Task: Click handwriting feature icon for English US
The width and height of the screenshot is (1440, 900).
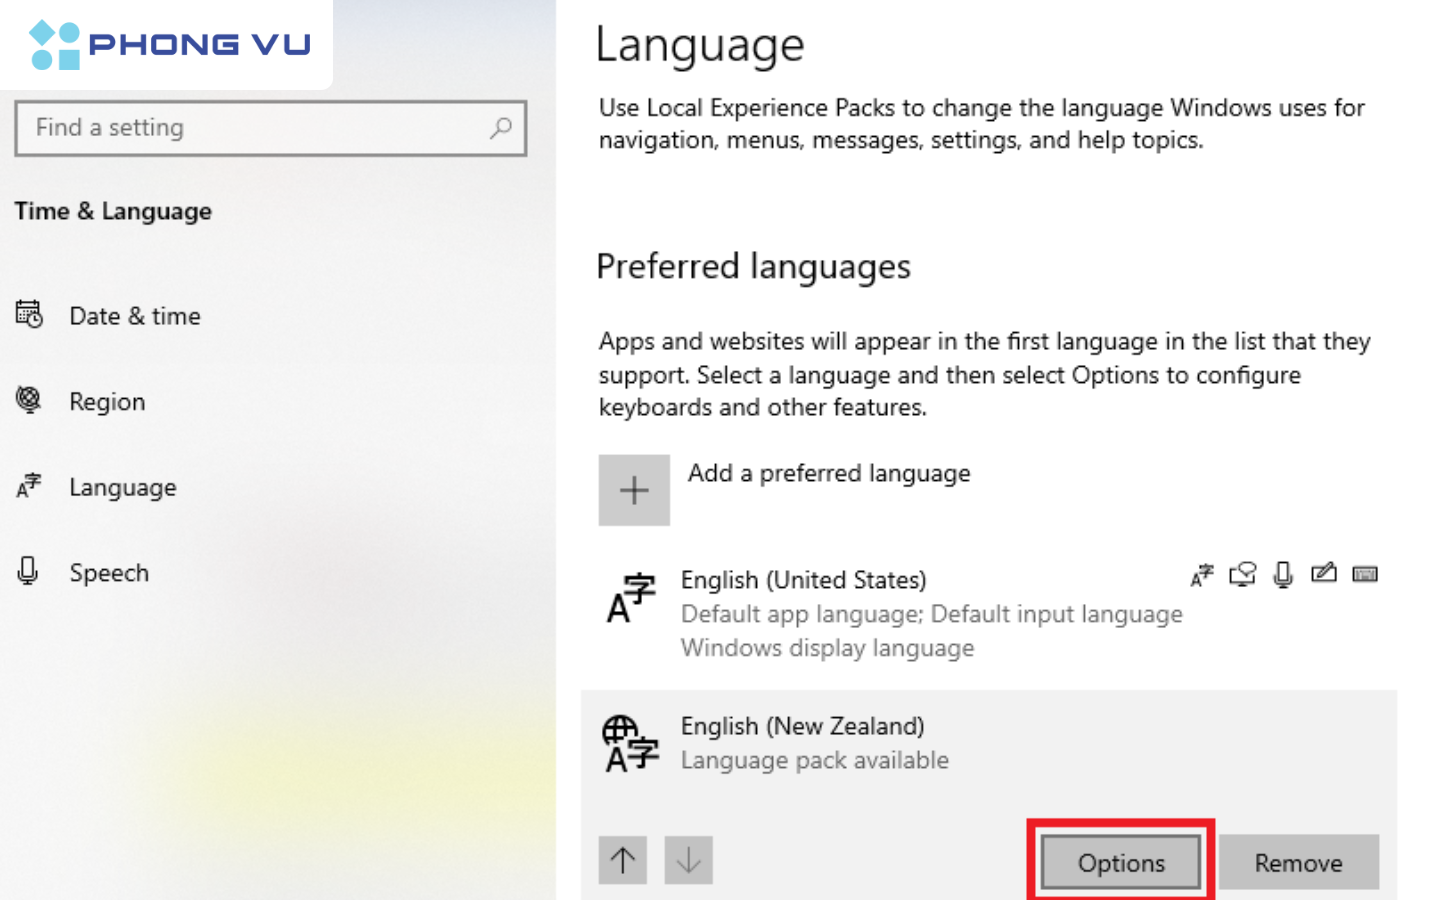Action: pyautogui.click(x=1324, y=573)
